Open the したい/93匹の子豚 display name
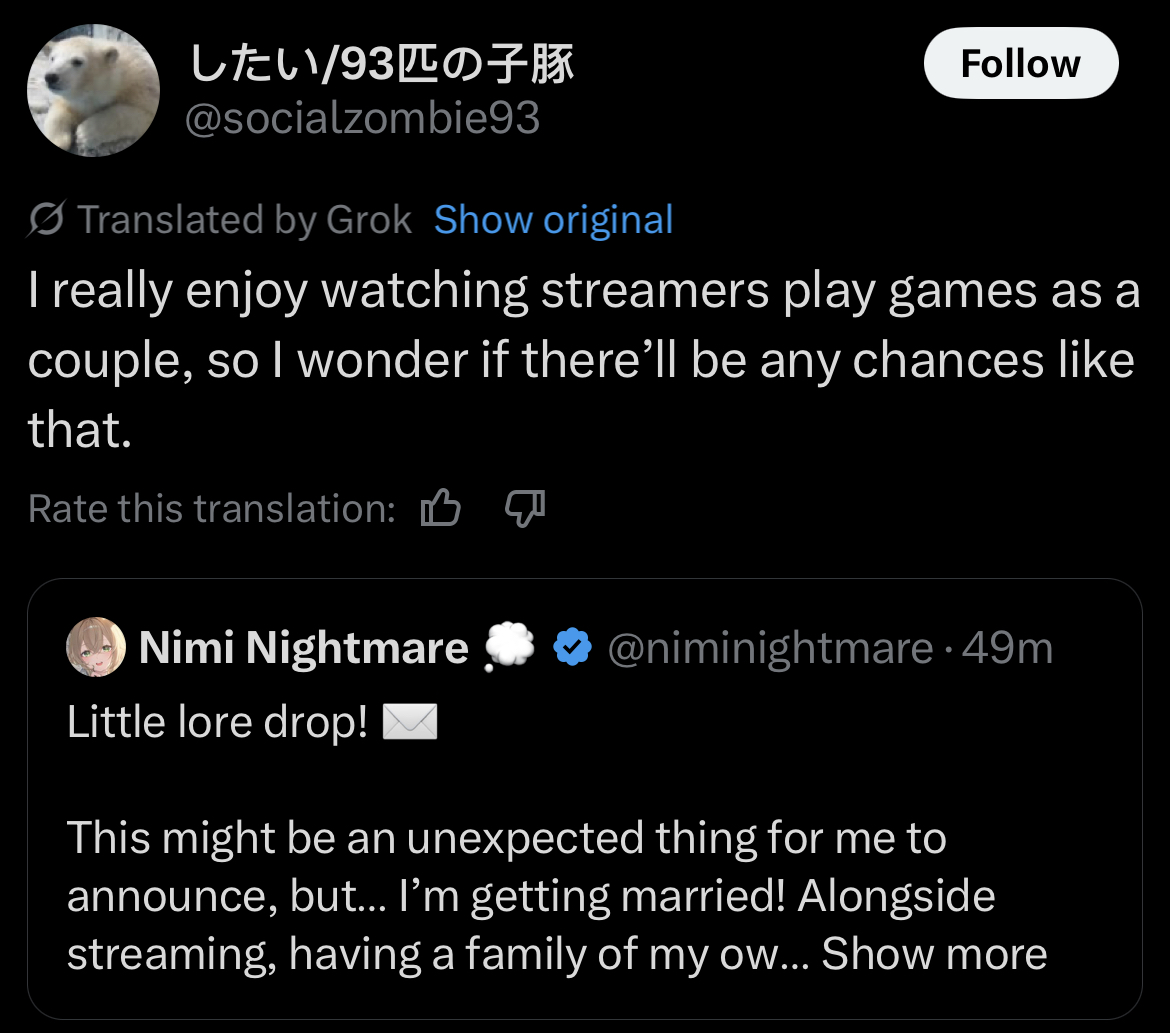 (381, 66)
